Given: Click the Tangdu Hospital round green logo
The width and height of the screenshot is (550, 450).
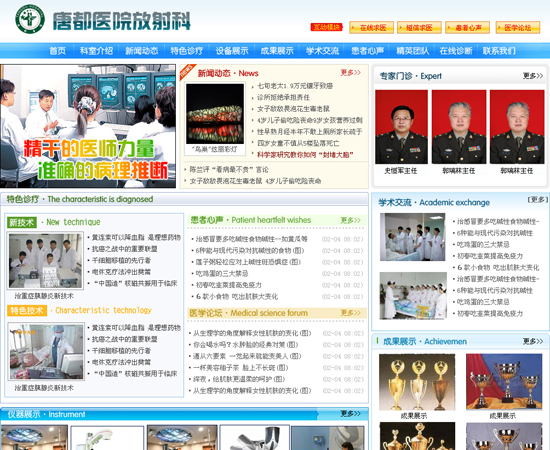Looking at the screenshot, I should pos(30,19).
